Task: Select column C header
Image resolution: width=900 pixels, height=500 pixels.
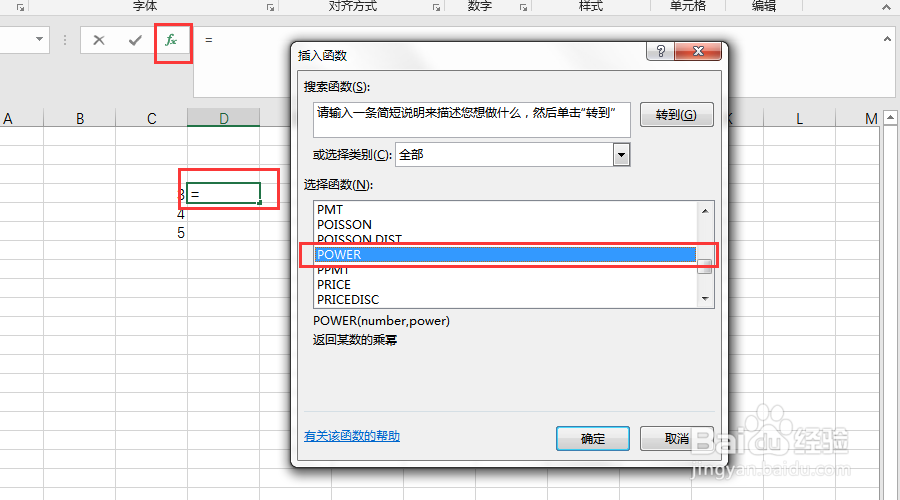Action: point(152,118)
